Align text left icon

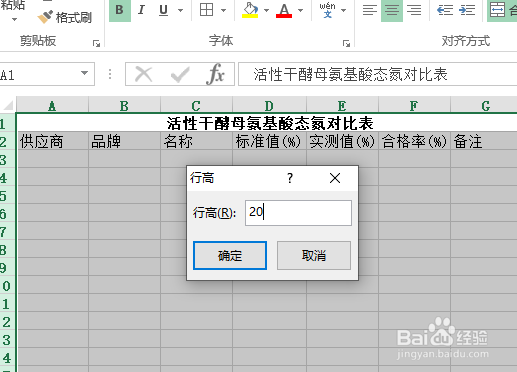[370, 10]
